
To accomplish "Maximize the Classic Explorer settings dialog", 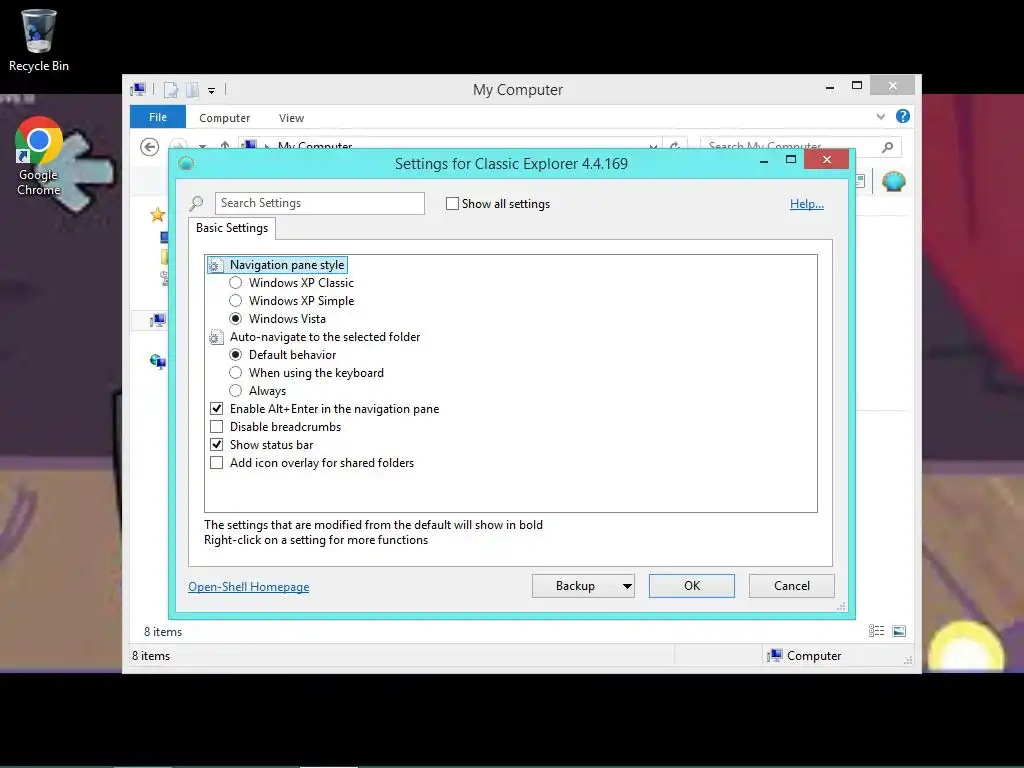I will point(791,159).
